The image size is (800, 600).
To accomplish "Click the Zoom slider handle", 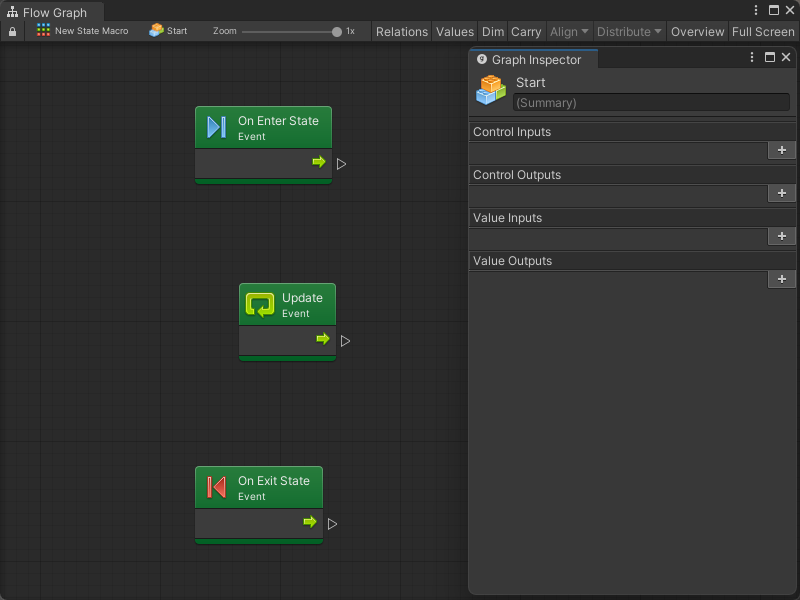I will [x=336, y=32].
